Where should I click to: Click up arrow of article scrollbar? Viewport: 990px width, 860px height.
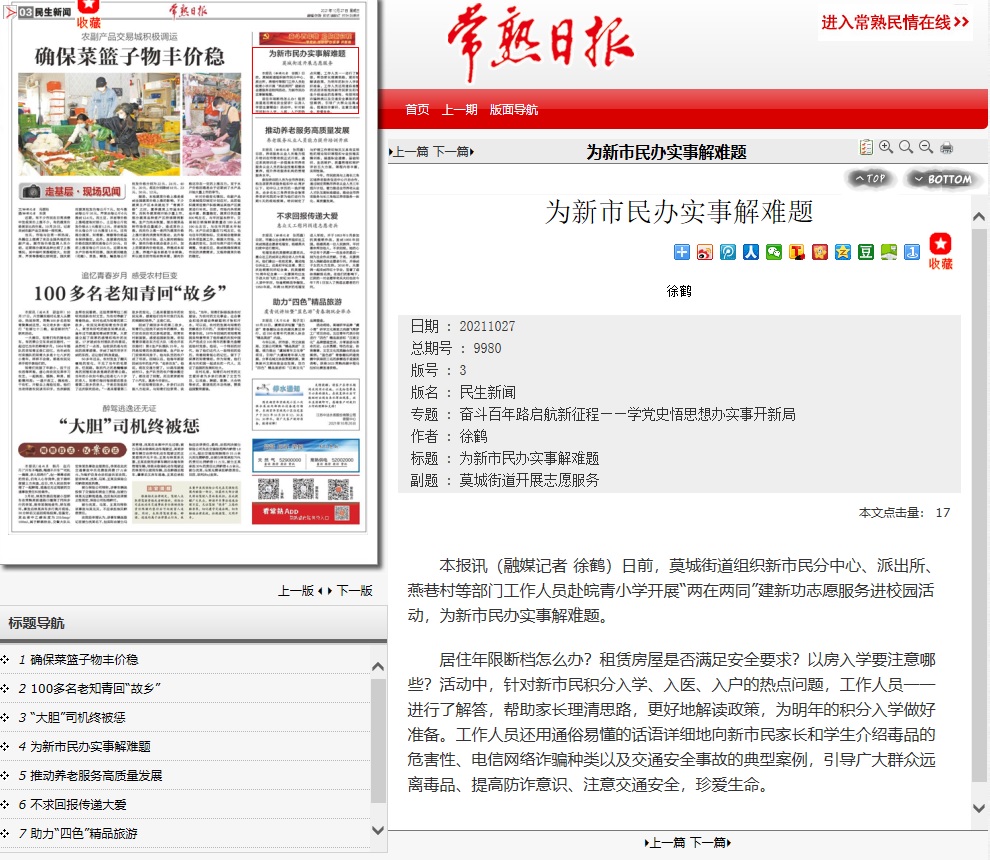pyautogui.click(x=979, y=217)
